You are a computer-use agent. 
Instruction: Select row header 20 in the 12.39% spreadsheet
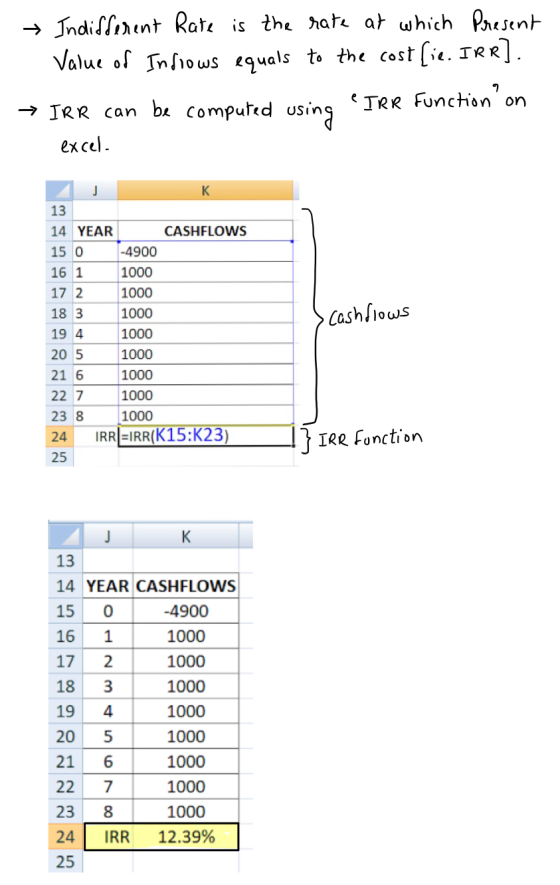[x=66, y=736]
